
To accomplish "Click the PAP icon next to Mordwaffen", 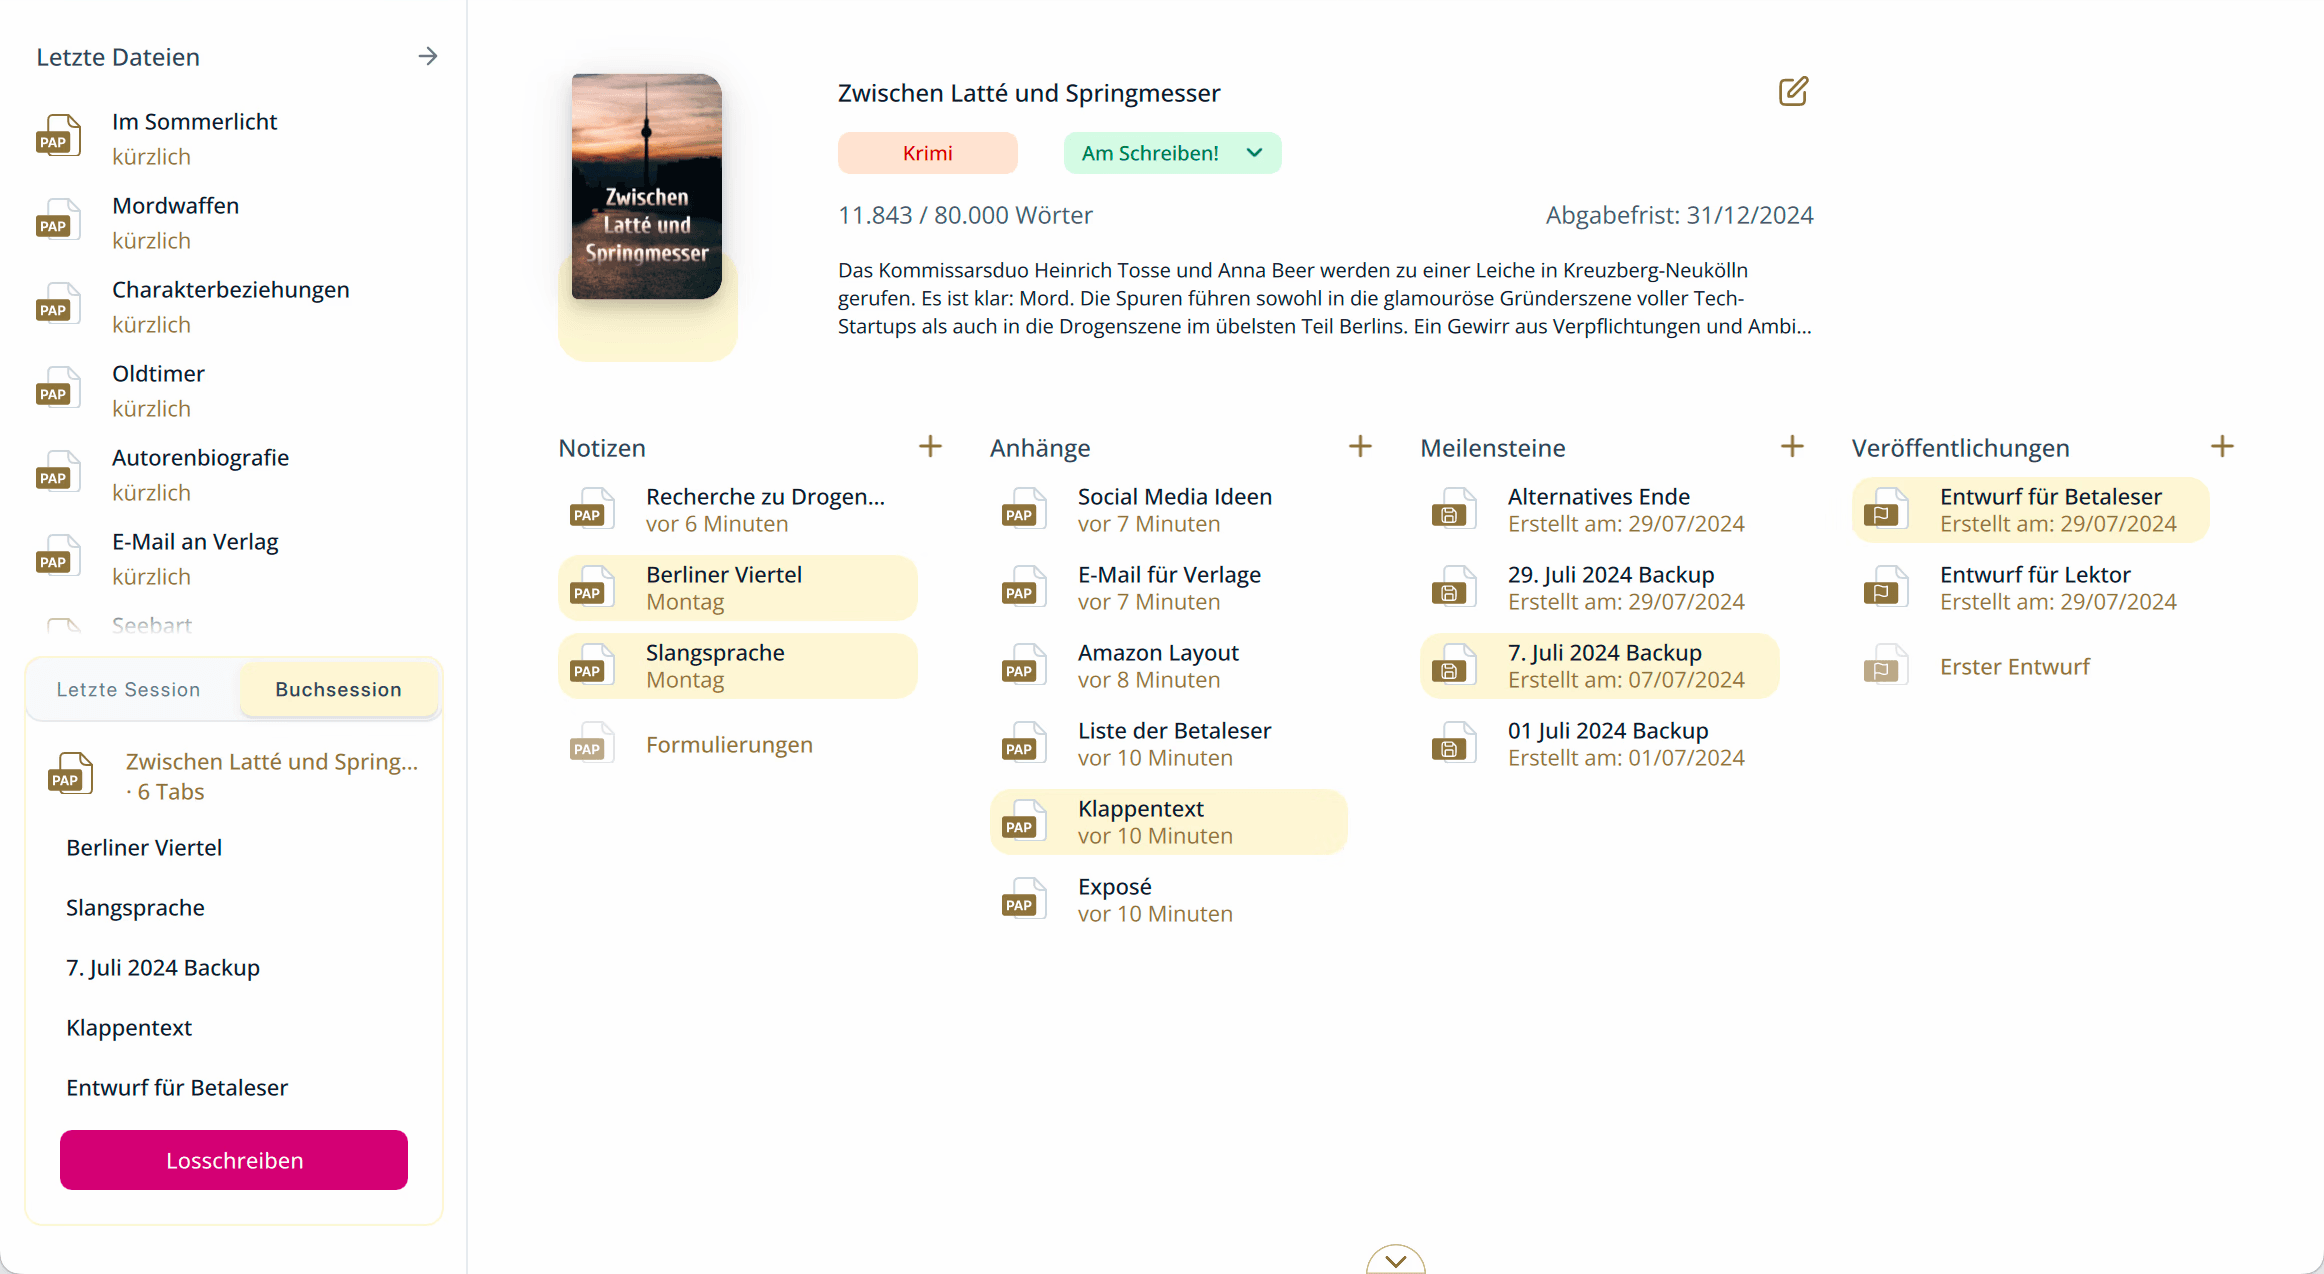I will click(x=59, y=220).
